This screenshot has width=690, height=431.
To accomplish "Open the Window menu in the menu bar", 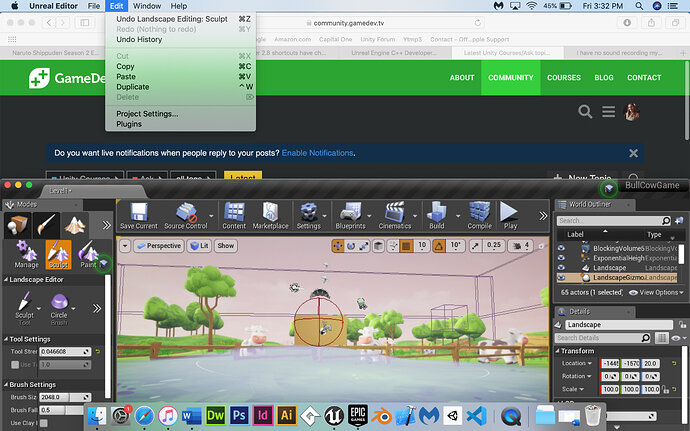I will point(147,6).
